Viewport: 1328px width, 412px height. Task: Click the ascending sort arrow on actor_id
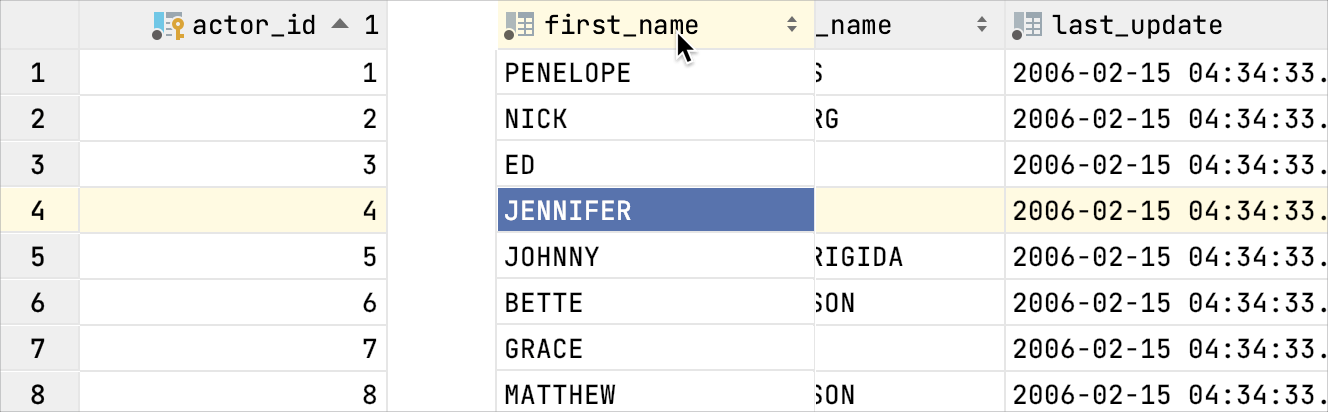(x=341, y=25)
